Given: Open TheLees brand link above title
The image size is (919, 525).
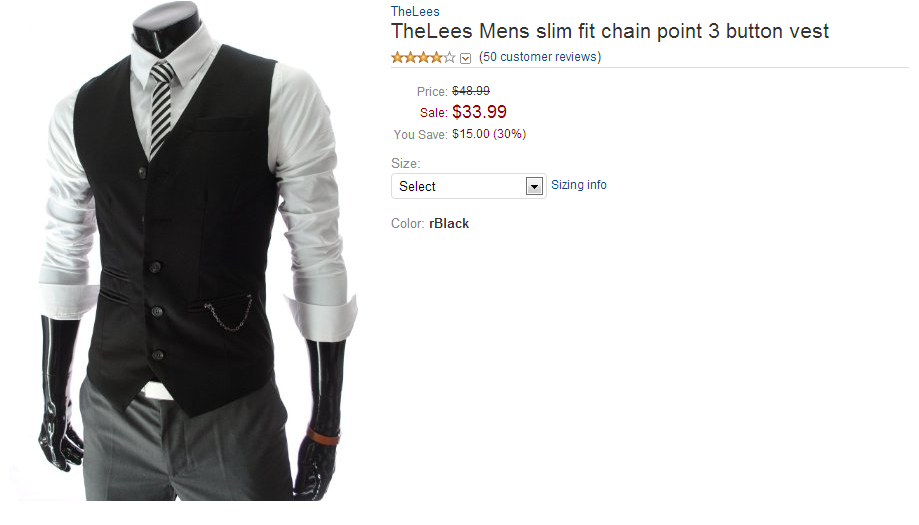Looking at the screenshot, I should click(415, 11).
